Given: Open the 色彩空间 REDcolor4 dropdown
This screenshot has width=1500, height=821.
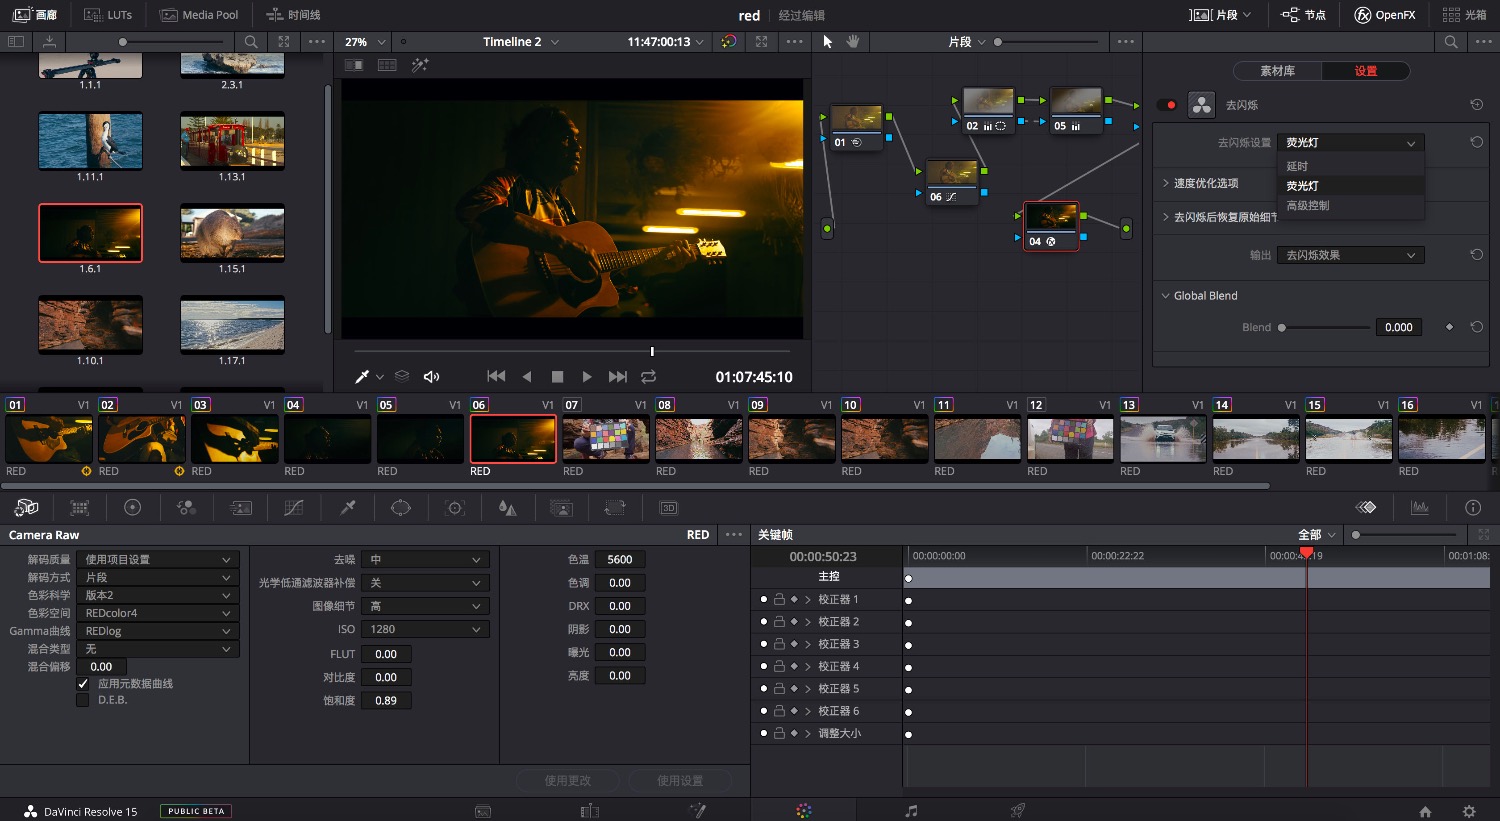Looking at the screenshot, I should point(158,613).
